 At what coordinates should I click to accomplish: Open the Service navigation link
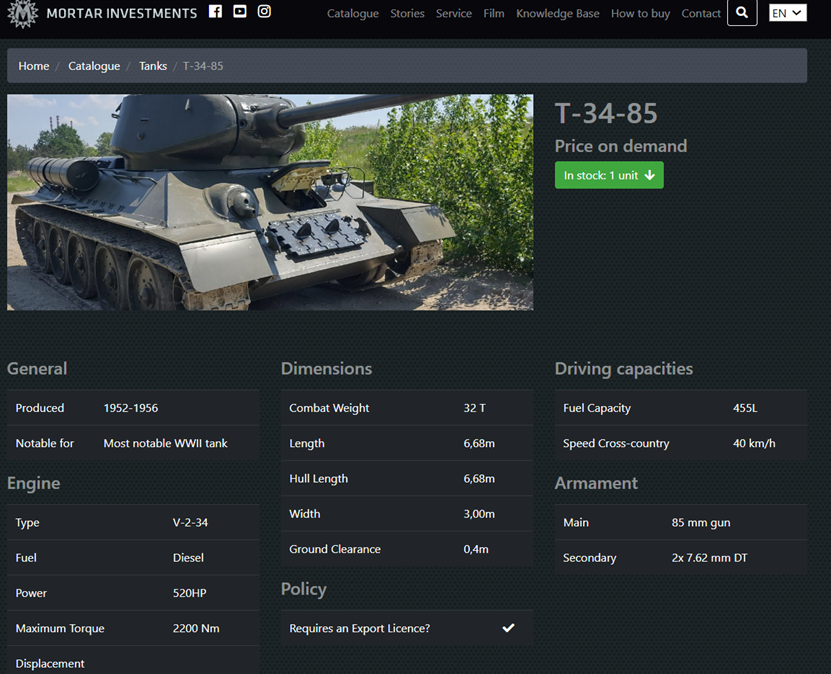453,13
